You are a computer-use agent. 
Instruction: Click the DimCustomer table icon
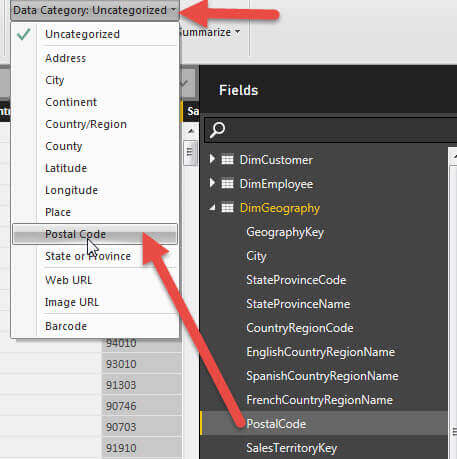pyautogui.click(x=227, y=160)
